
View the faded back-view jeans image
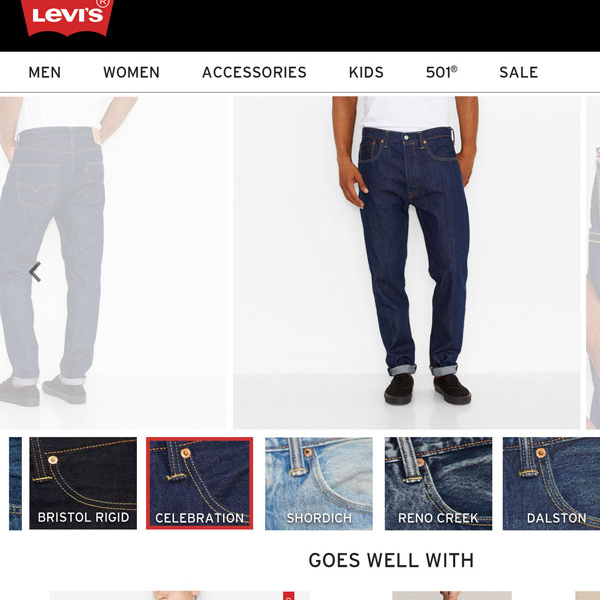click(113, 262)
